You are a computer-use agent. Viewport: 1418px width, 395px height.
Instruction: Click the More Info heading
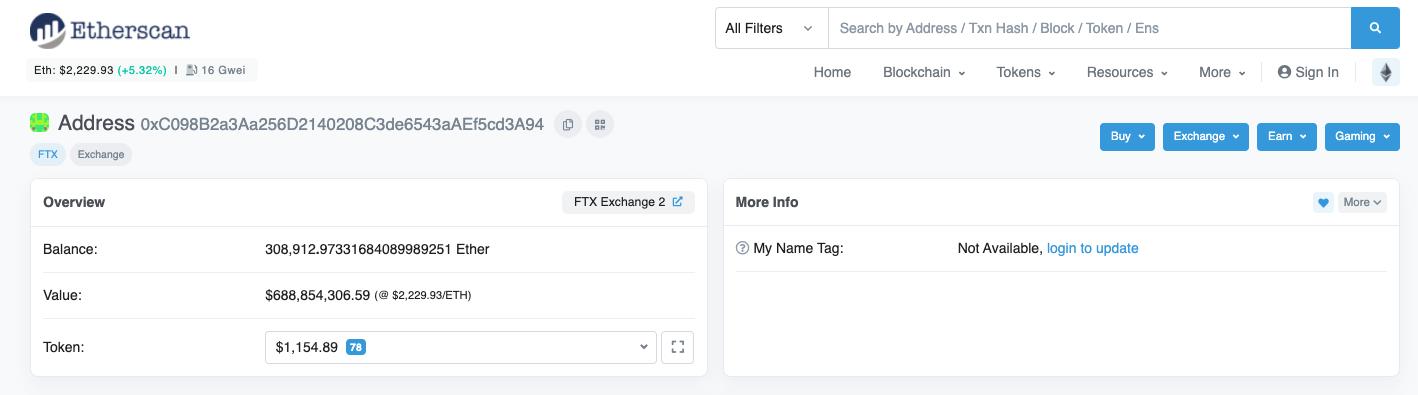767,202
